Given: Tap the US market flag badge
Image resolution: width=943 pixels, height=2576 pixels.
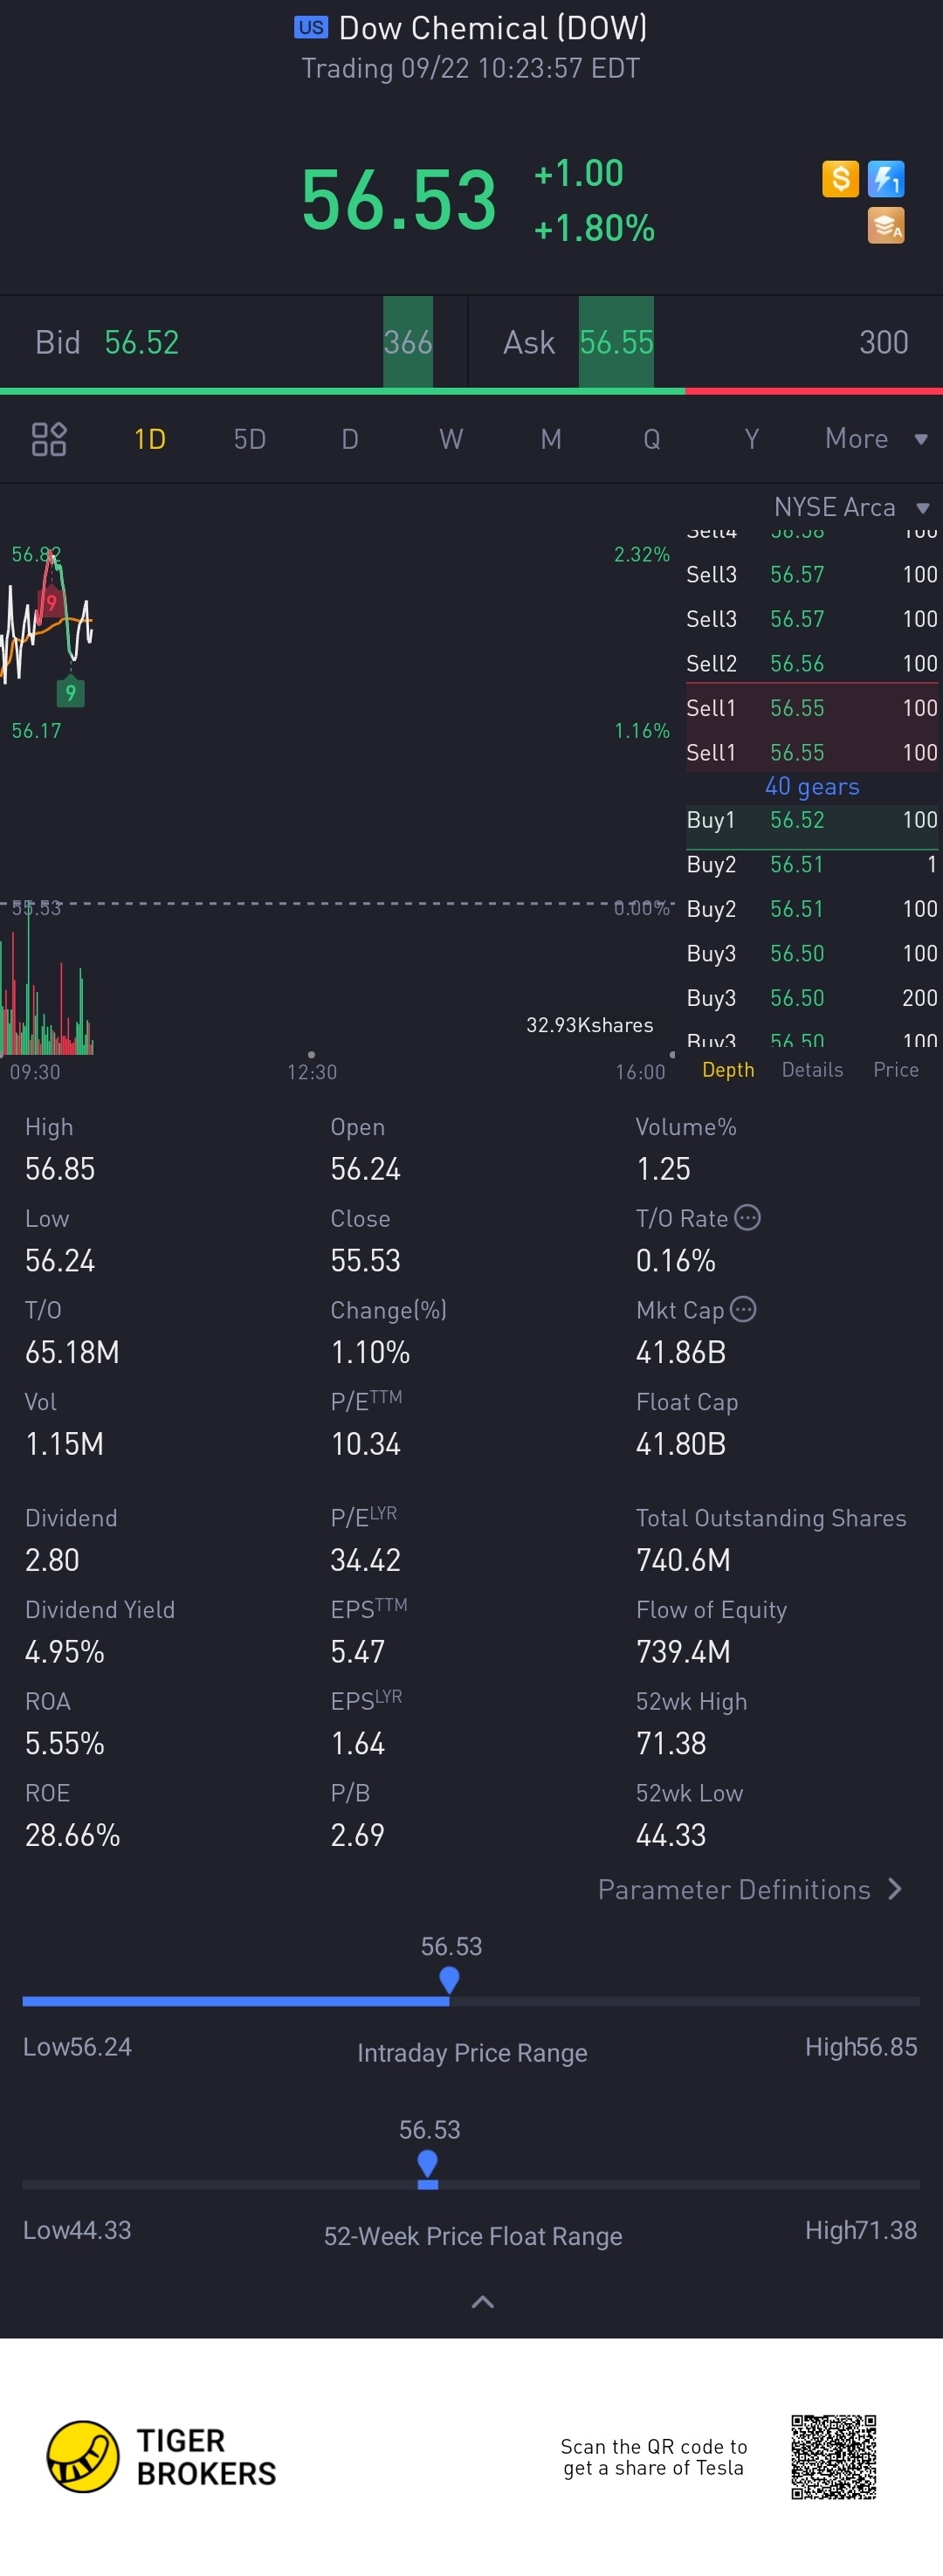Looking at the screenshot, I should coord(311,28).
